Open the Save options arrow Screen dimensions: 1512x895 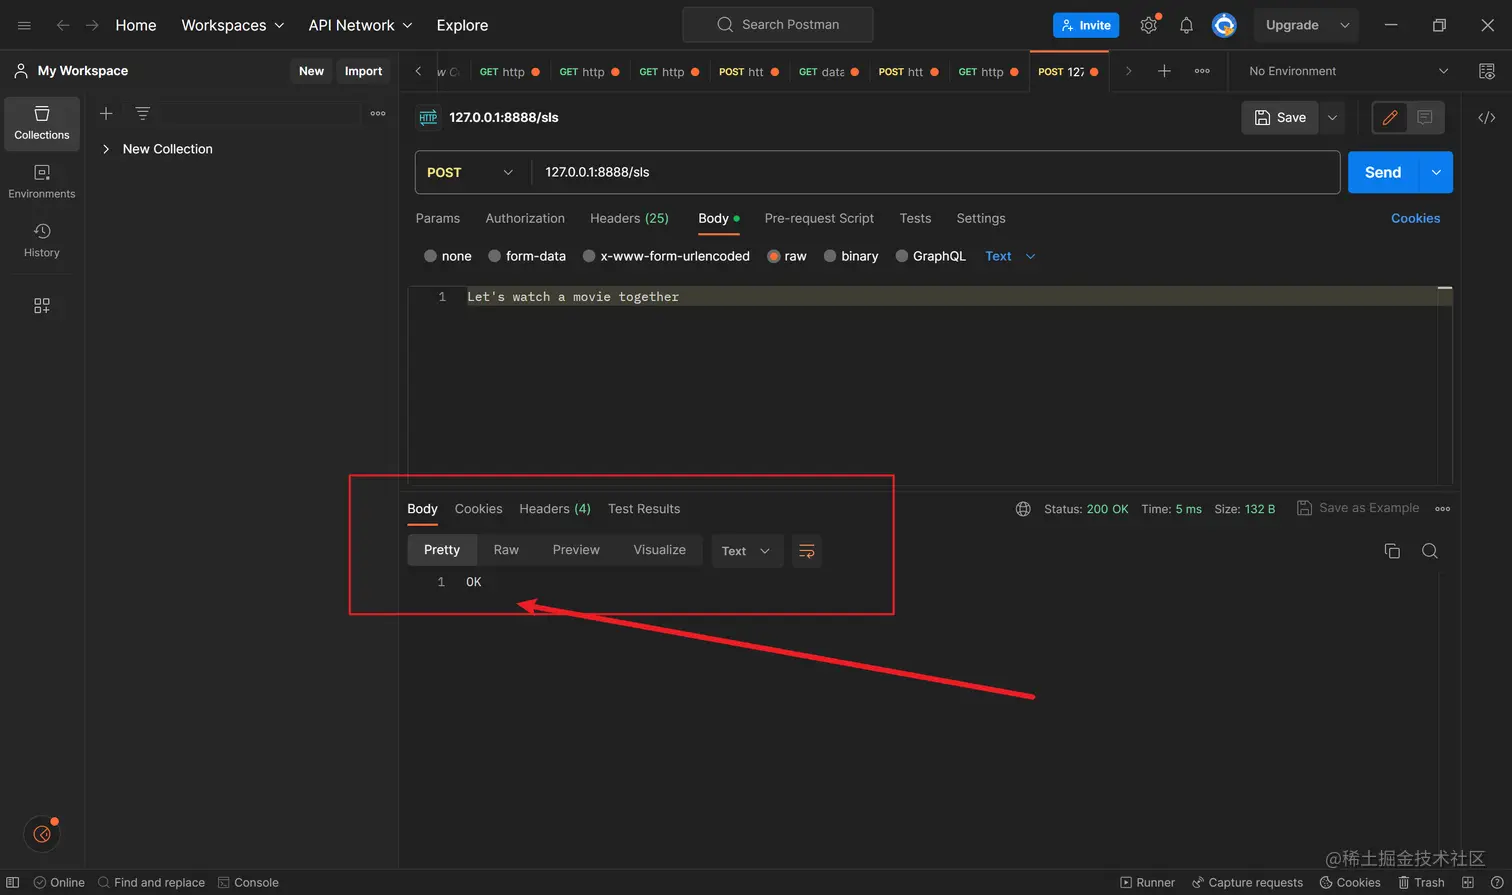coord(1332,117)
